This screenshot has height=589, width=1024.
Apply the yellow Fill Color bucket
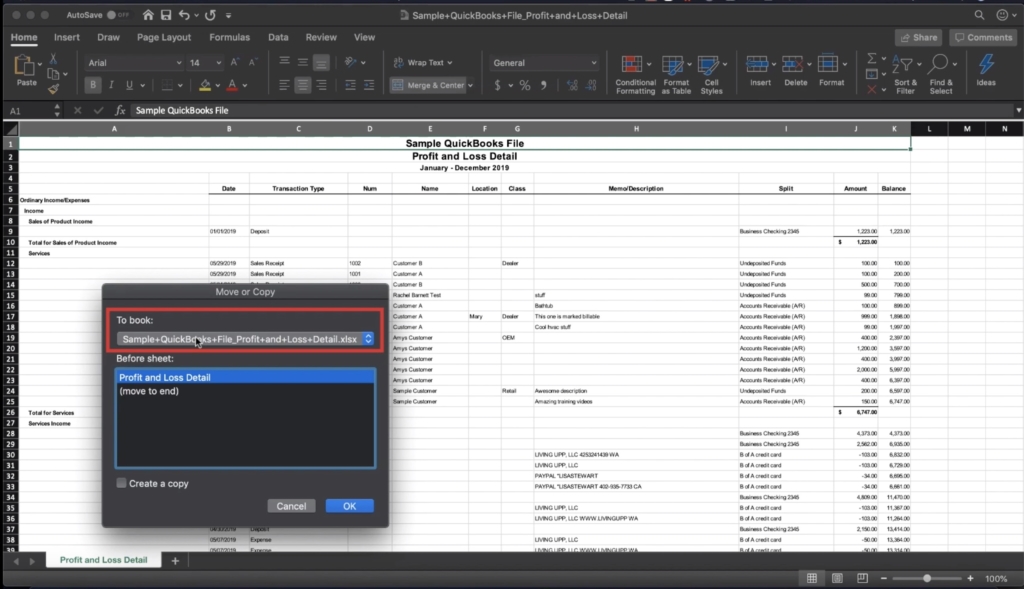(x=205, y=85)
